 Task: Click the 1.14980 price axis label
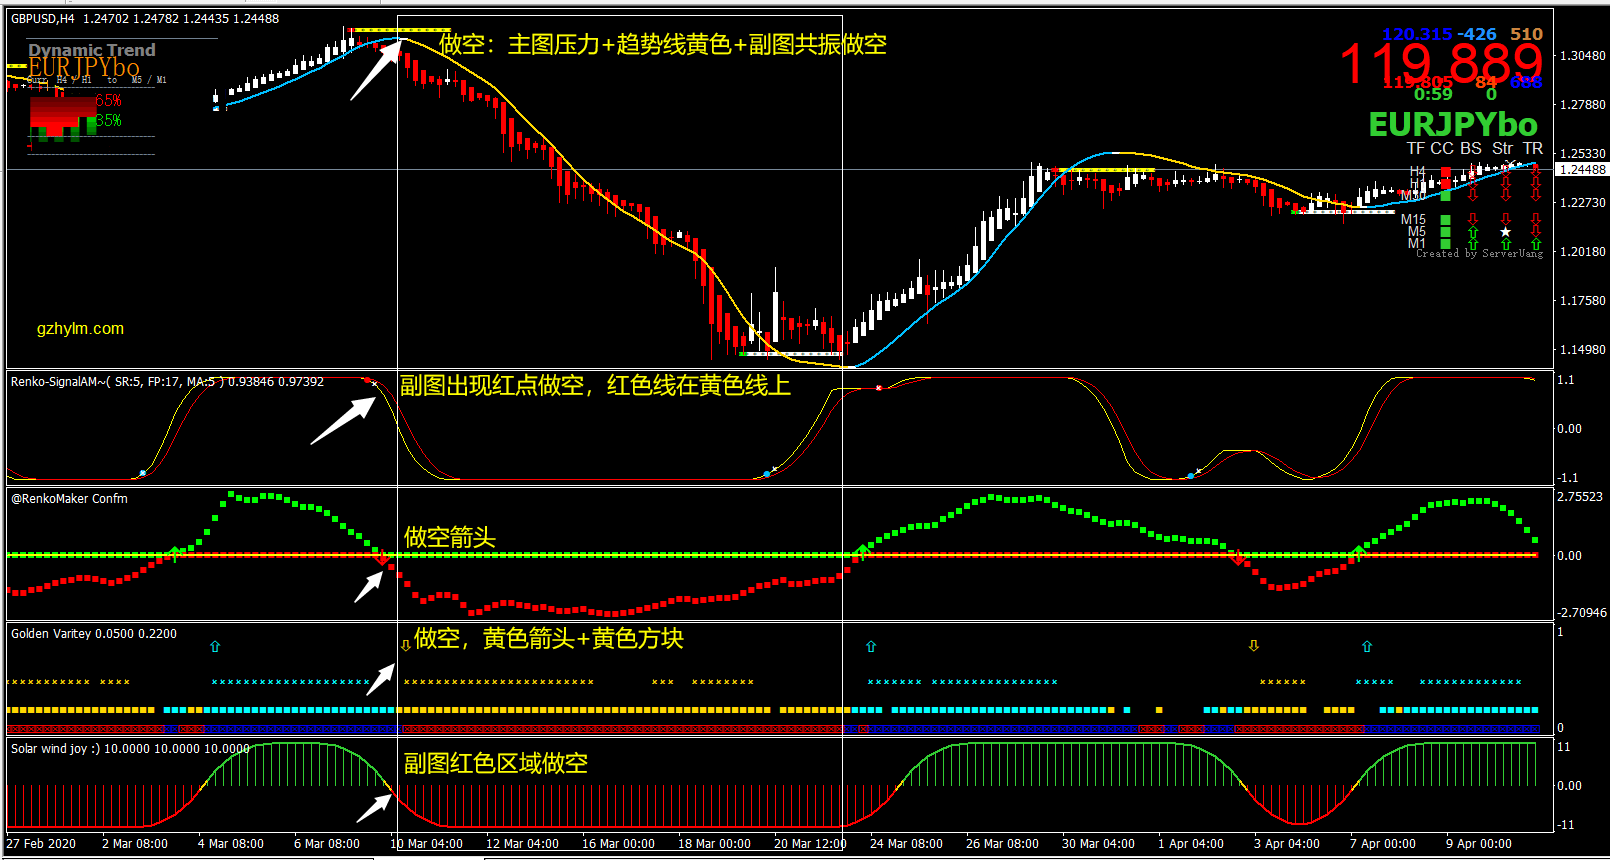click(1583, 349)
